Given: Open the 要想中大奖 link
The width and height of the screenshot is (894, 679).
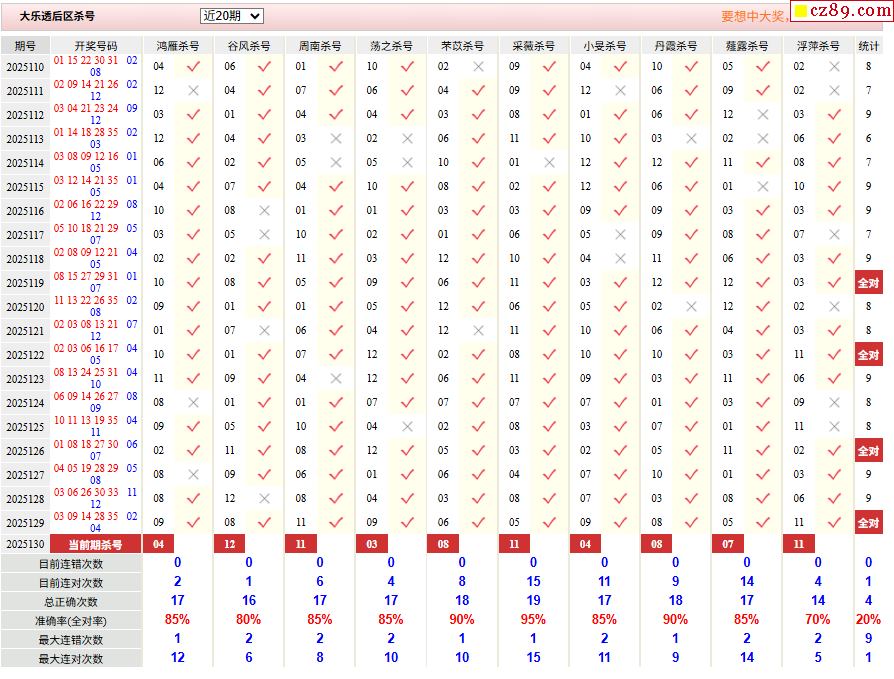Looking at the screenshot, I should point(754,17).
